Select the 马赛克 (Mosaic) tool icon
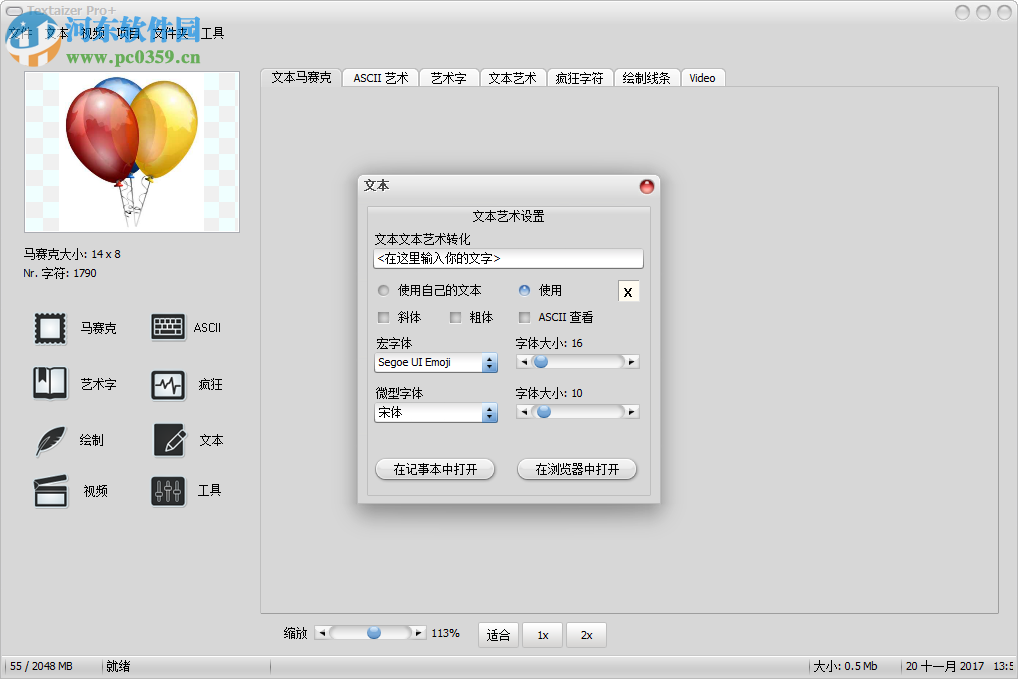 [50, 327]
